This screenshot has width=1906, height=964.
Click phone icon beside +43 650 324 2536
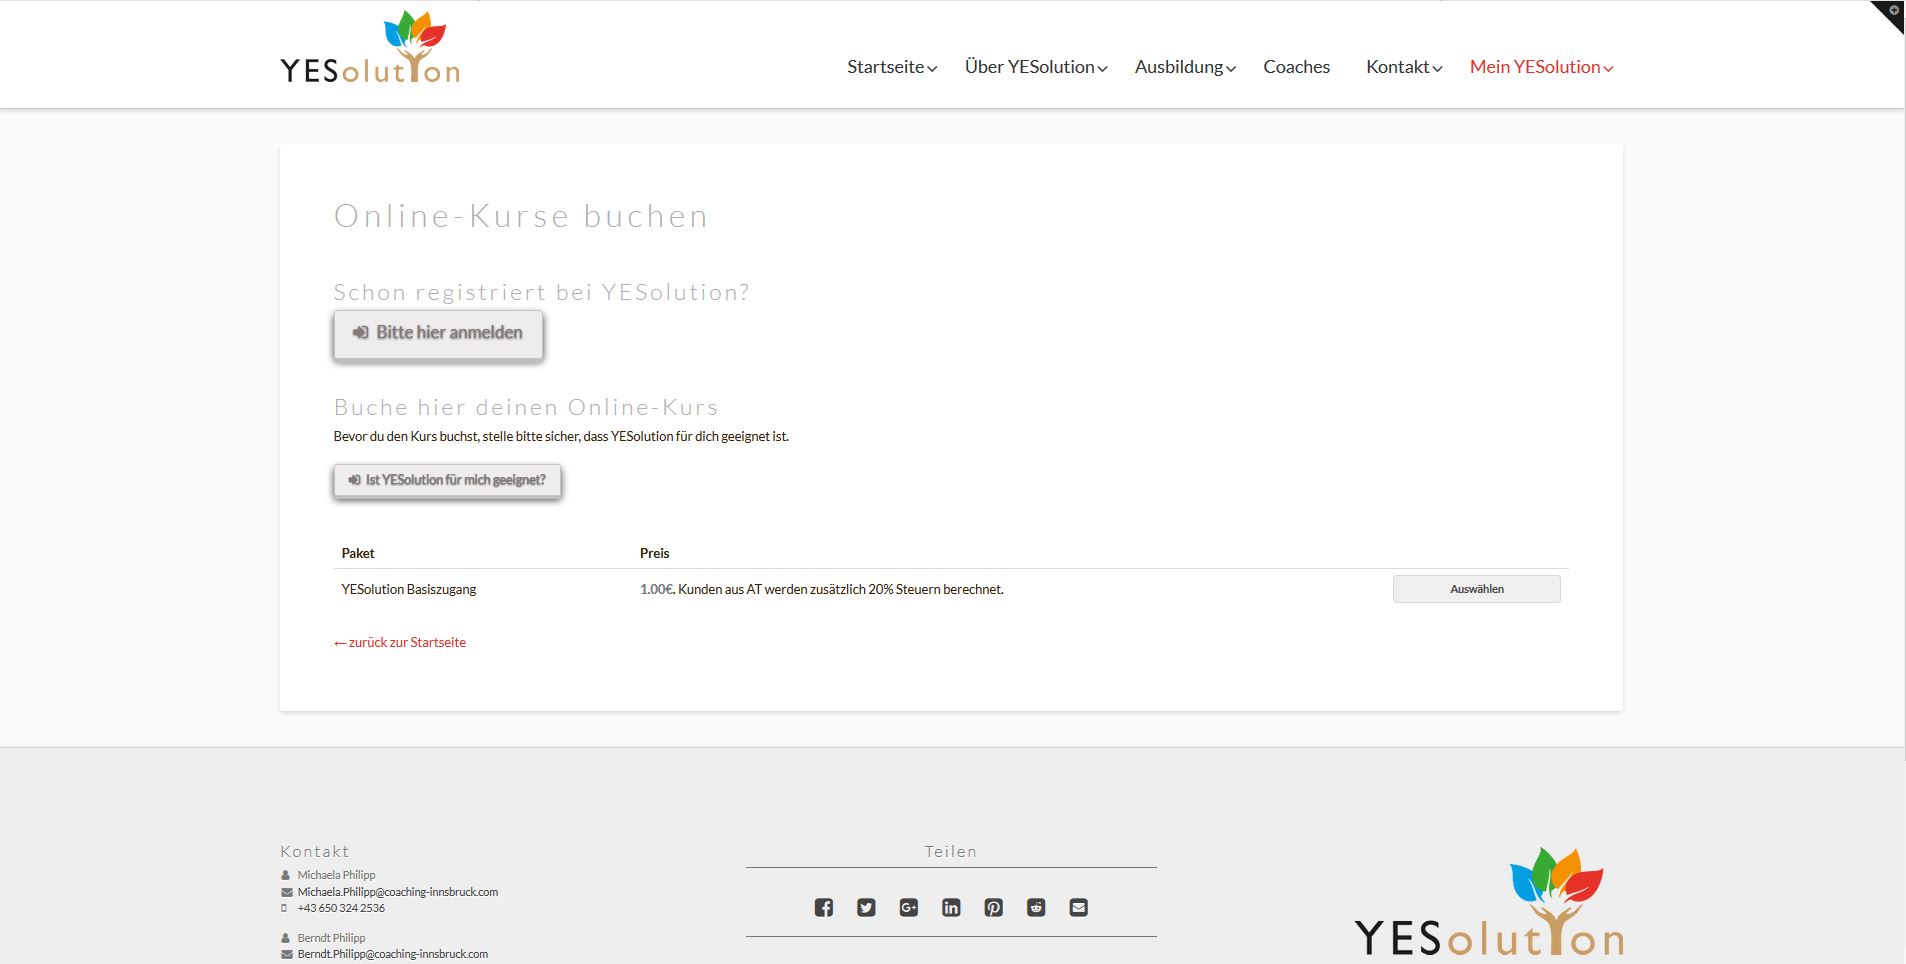coord(284,908)
